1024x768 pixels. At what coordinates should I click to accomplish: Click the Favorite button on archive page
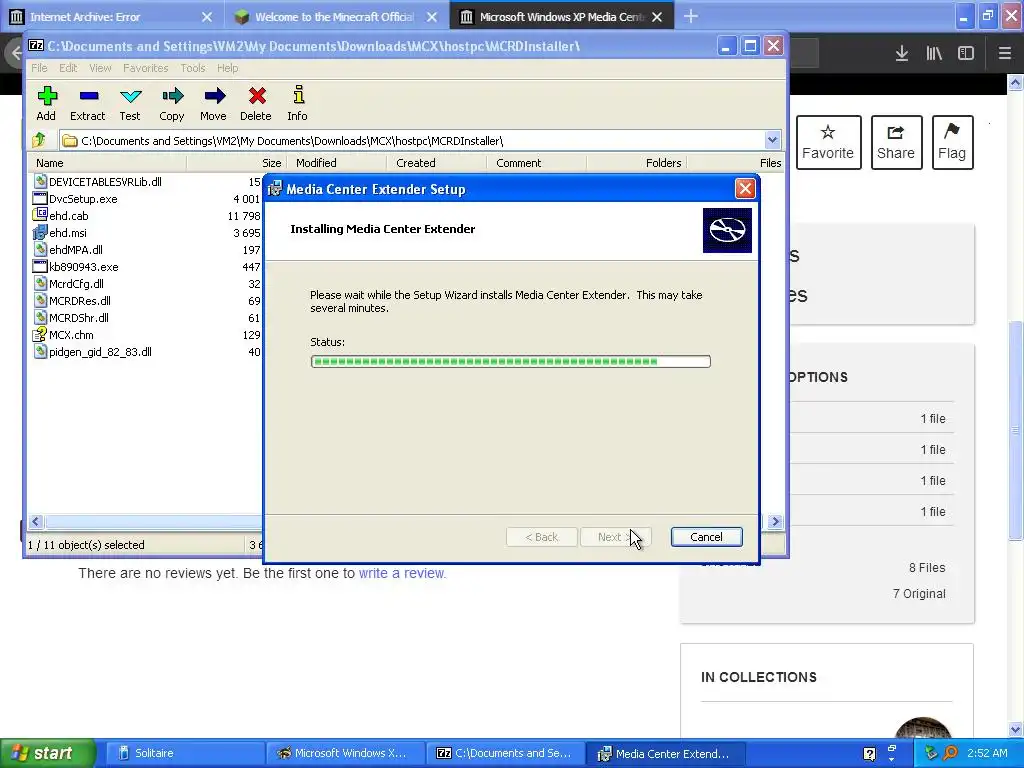(x=828, y=142)
